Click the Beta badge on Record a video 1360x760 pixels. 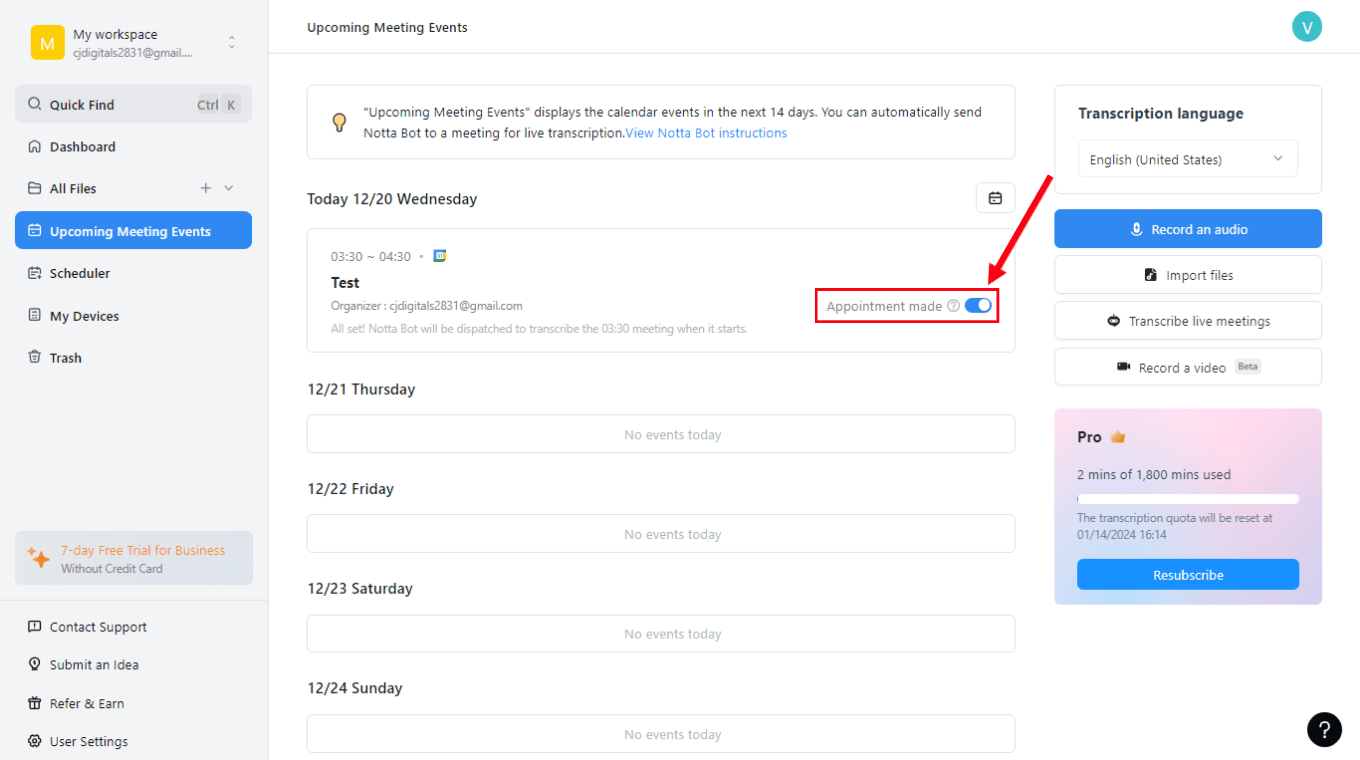tap(1248, 367)
